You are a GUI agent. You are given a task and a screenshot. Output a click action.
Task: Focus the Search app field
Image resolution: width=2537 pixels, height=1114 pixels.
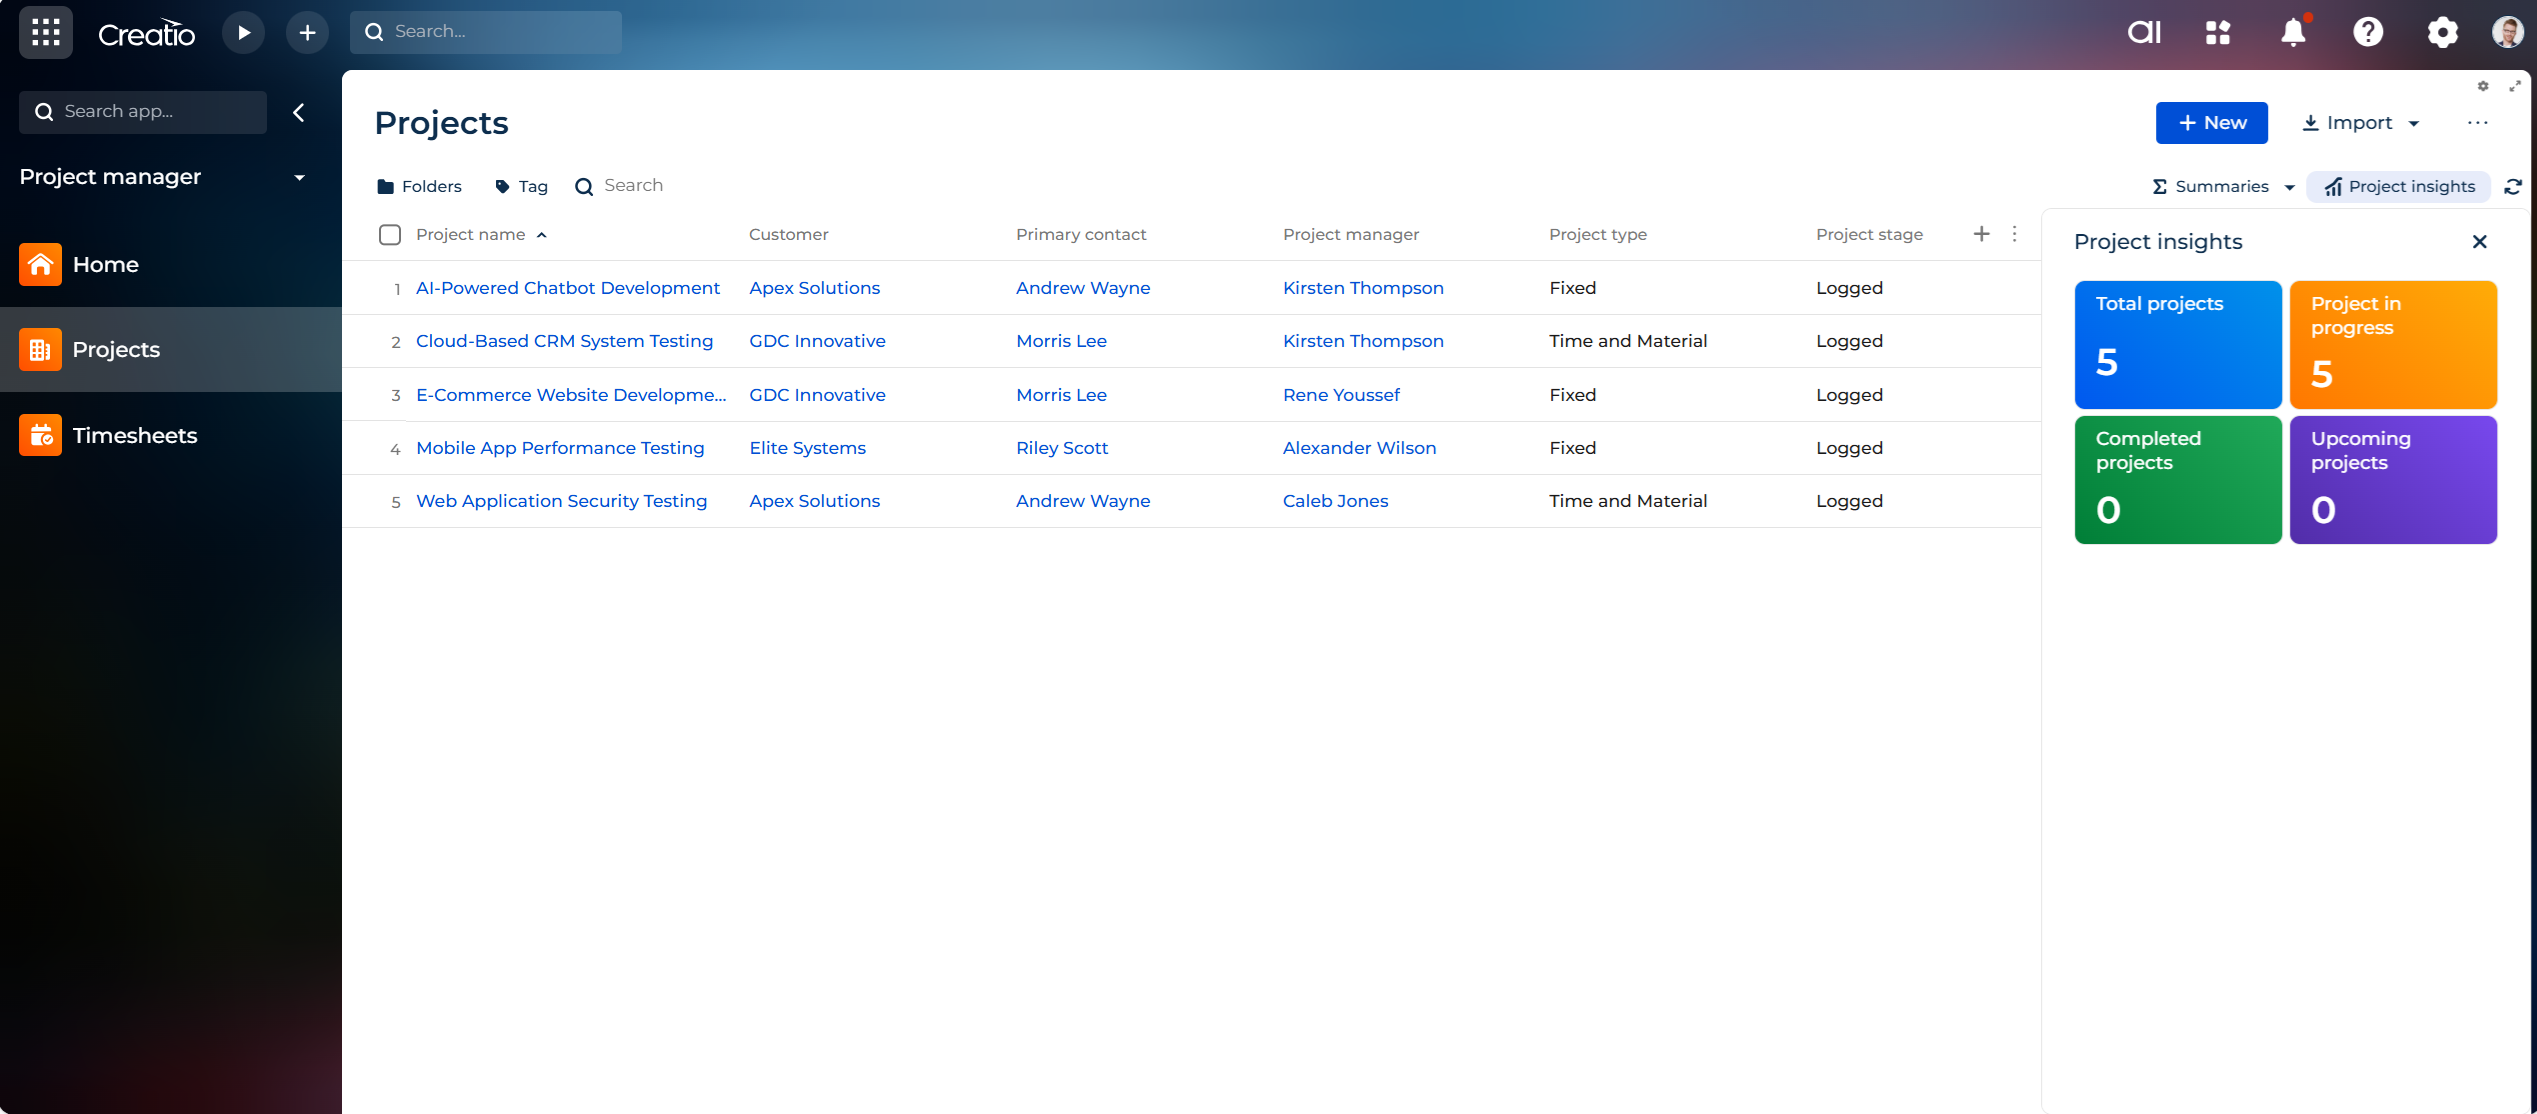(x=143, y=112)
